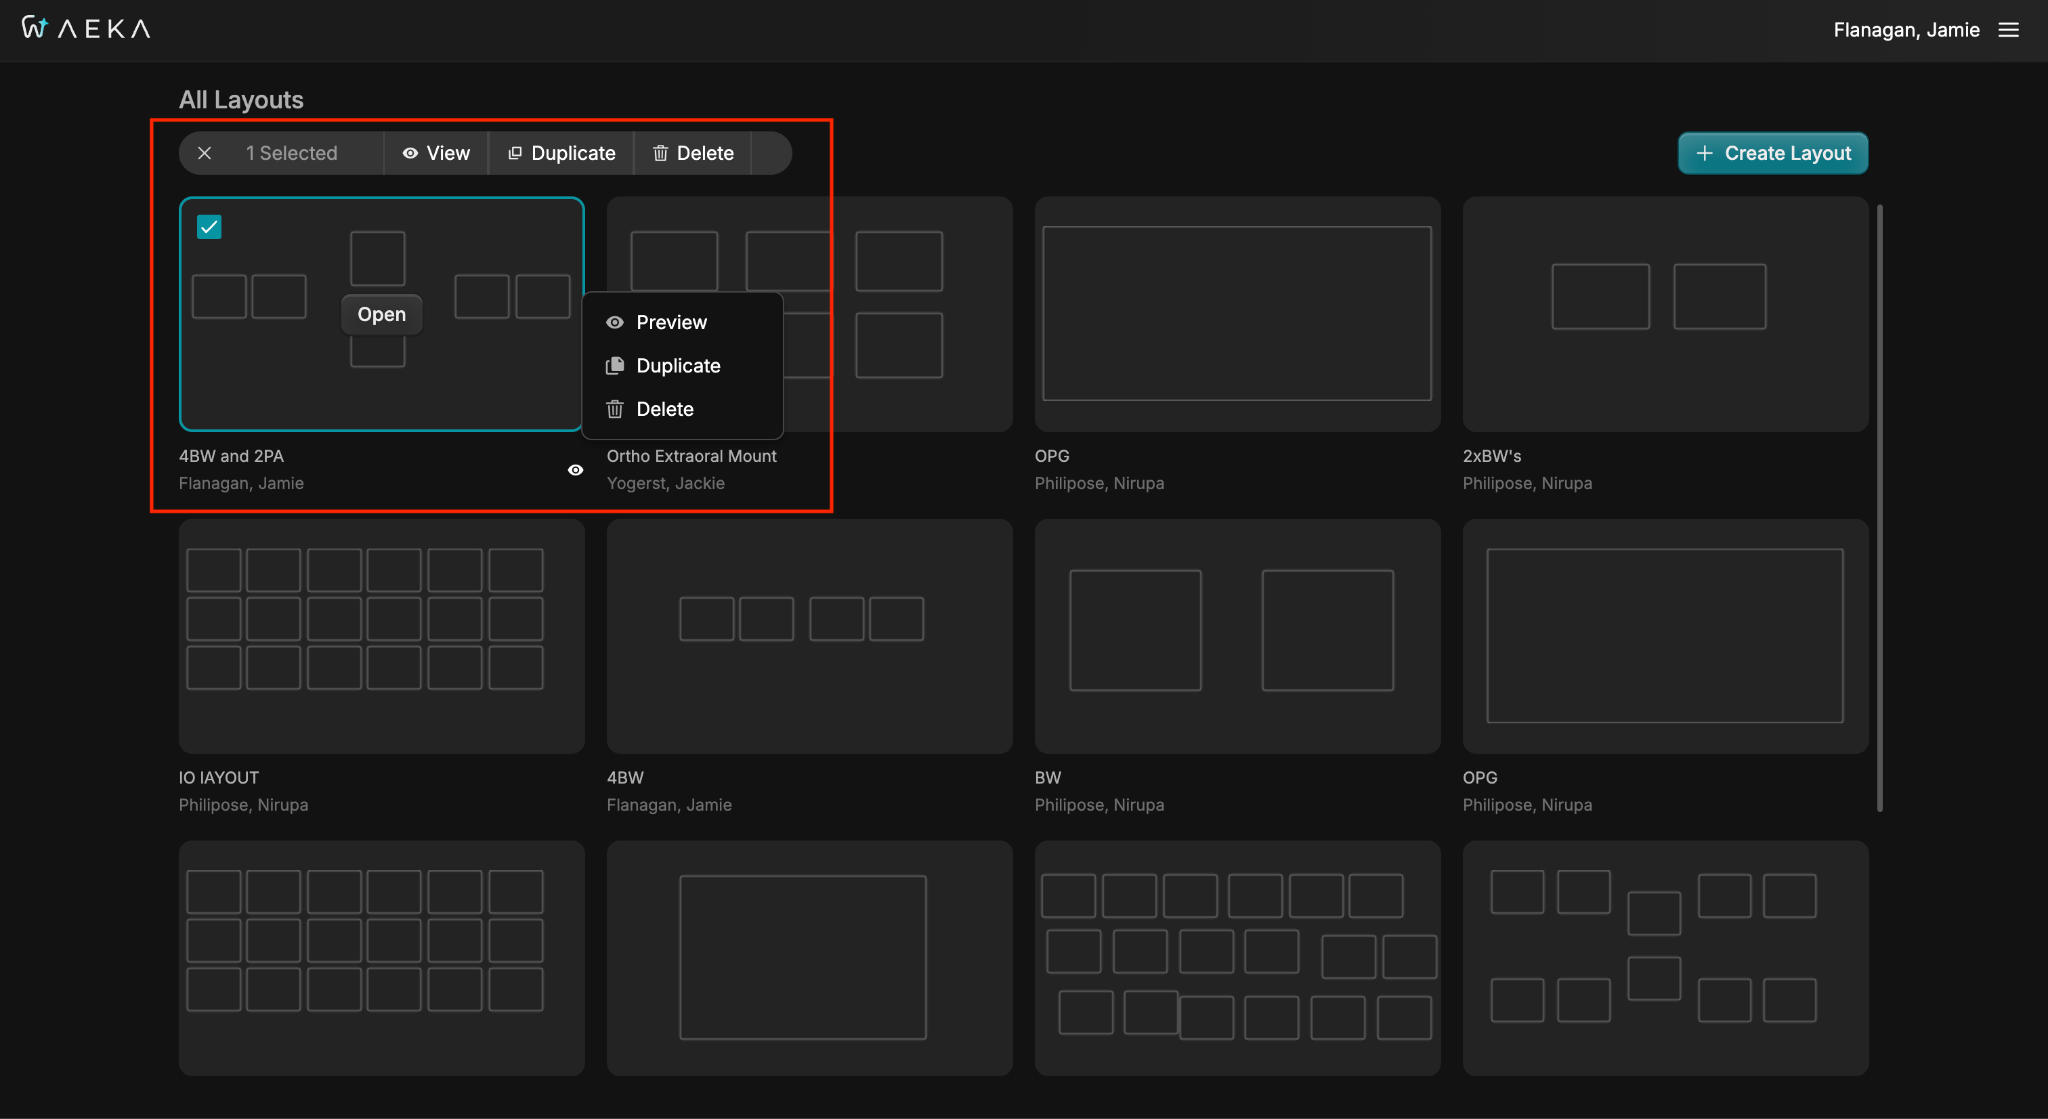2048x1119 pixels.
Task: Click Duplicate in the selection toolbar
Action: click(561, 153)
